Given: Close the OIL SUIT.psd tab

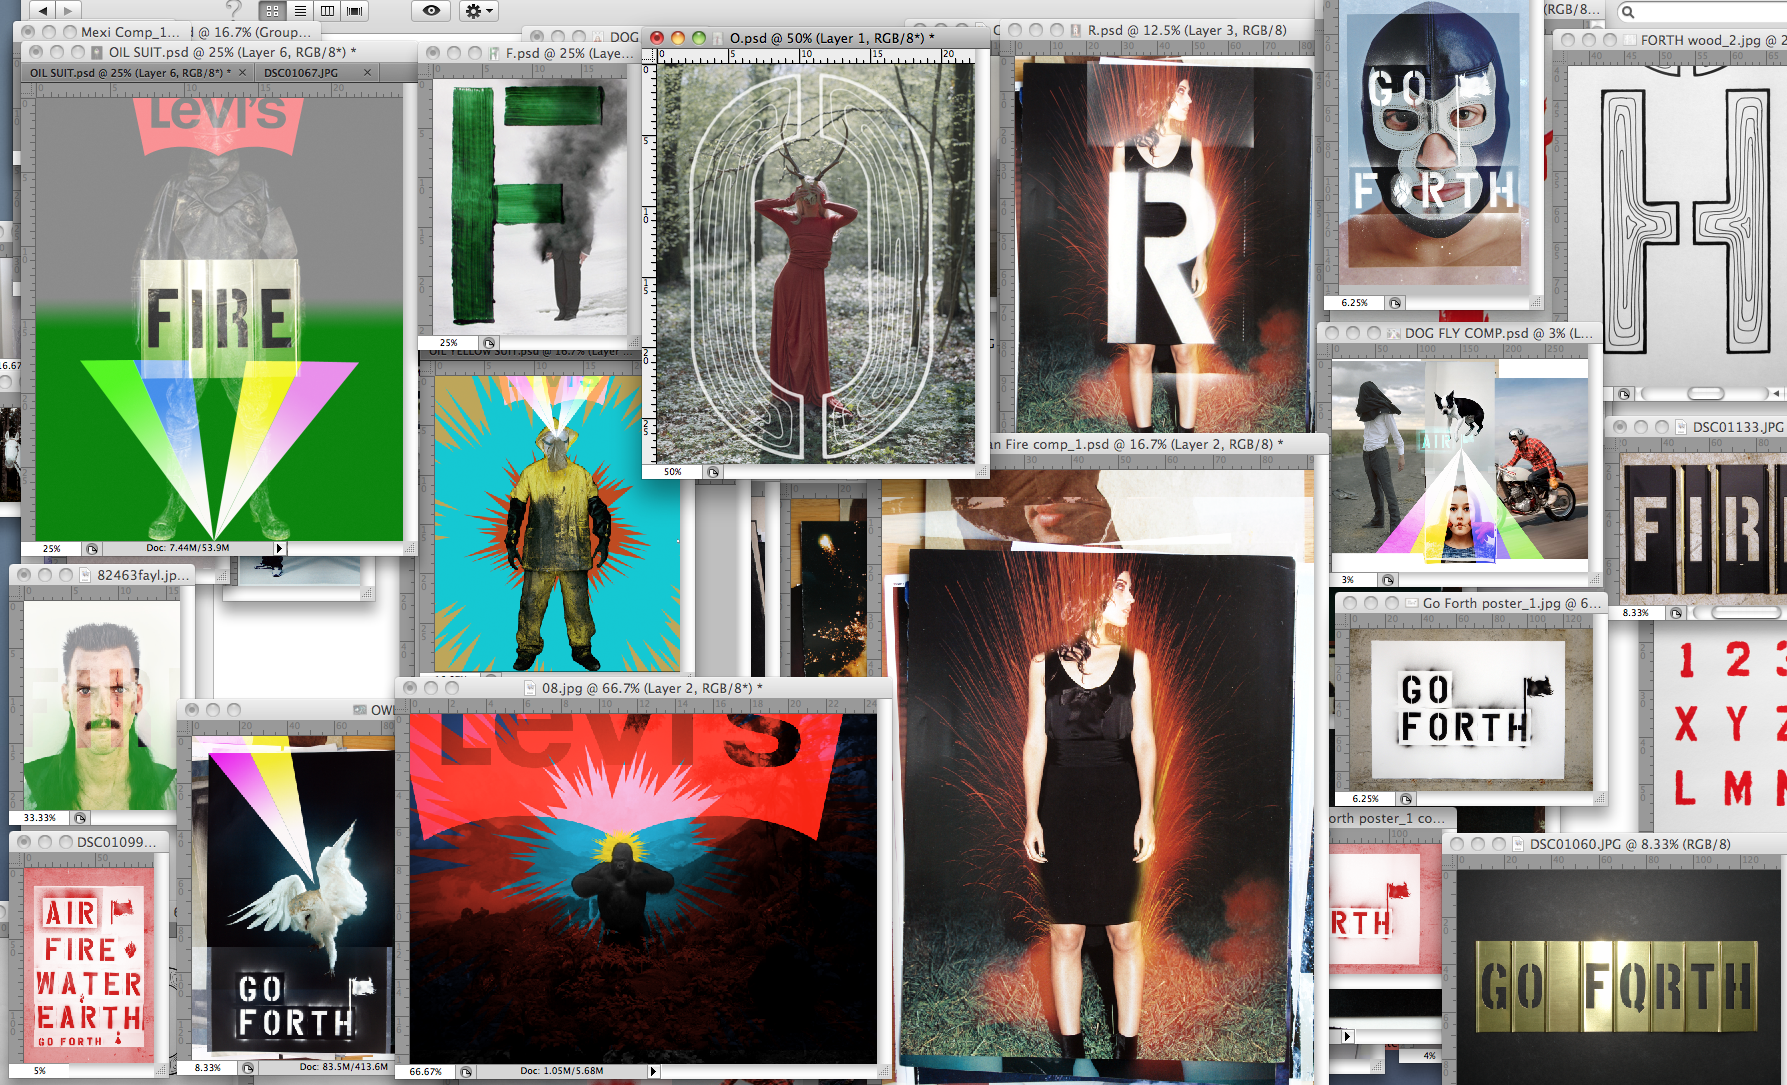Looking at the screenshot, I should coord(242,73).
